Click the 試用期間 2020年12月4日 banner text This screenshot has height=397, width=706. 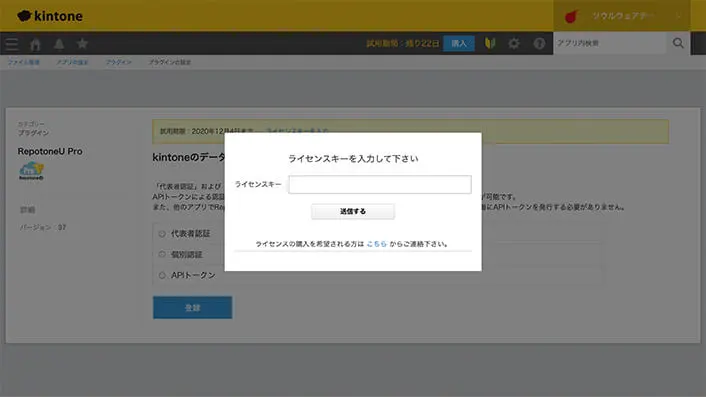tap(207, 131)
